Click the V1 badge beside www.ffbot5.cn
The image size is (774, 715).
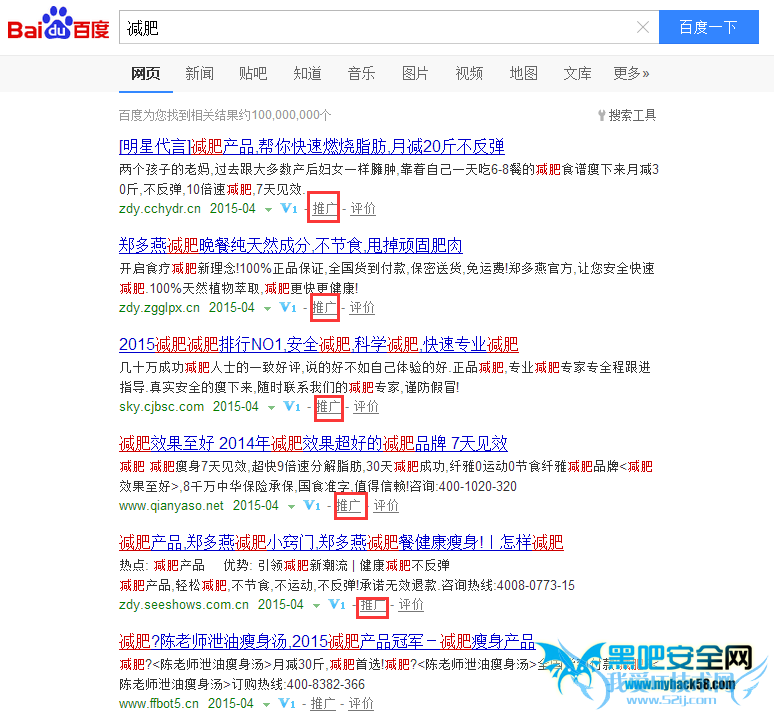coord(287,703)
